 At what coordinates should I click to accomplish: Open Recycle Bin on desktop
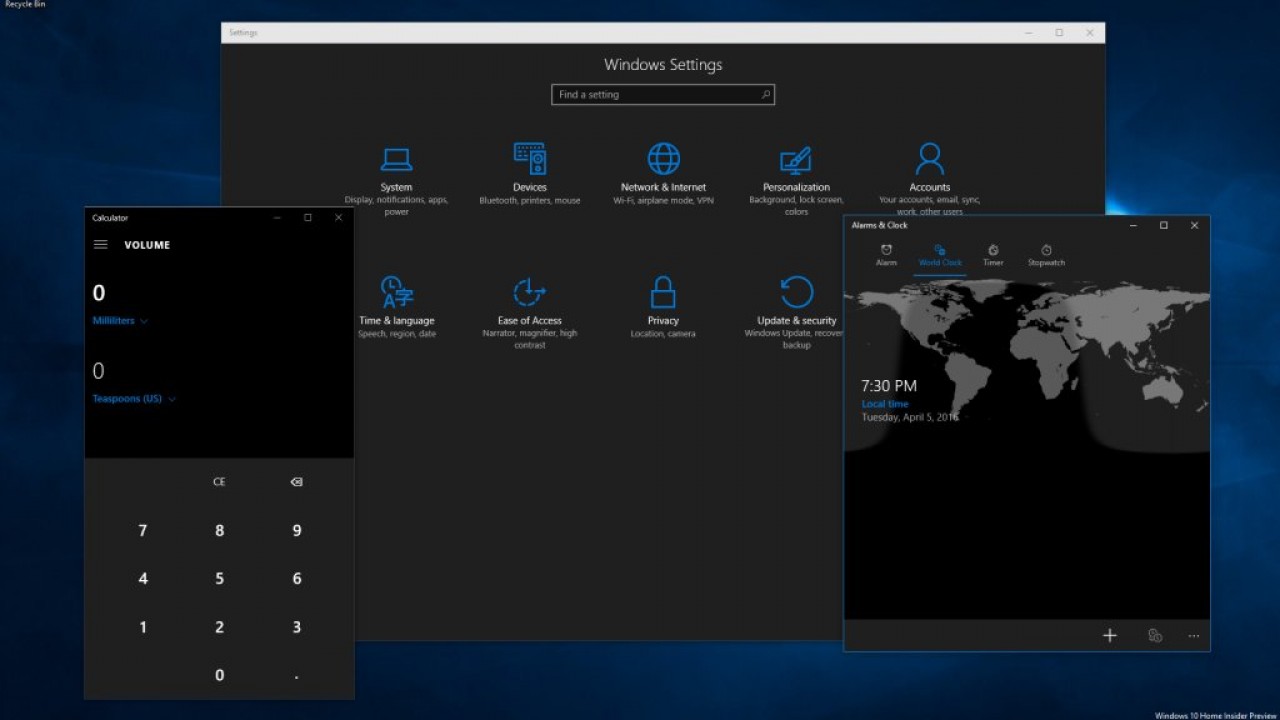[x=25, y=5]
